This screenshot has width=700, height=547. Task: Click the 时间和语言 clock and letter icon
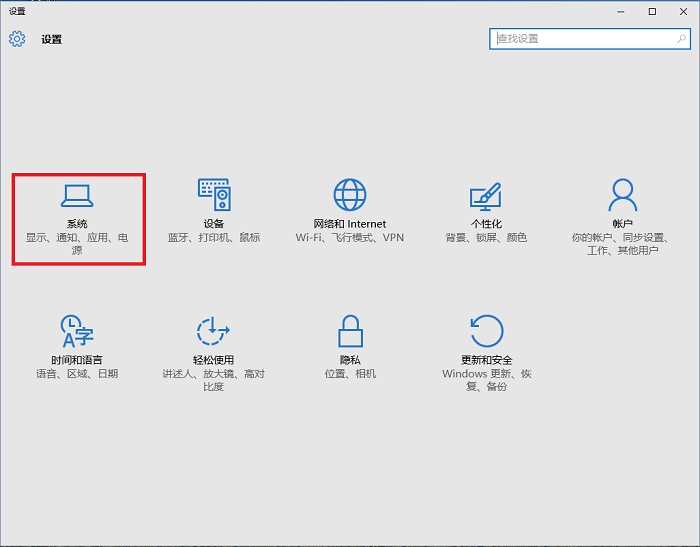coord(77,331)
